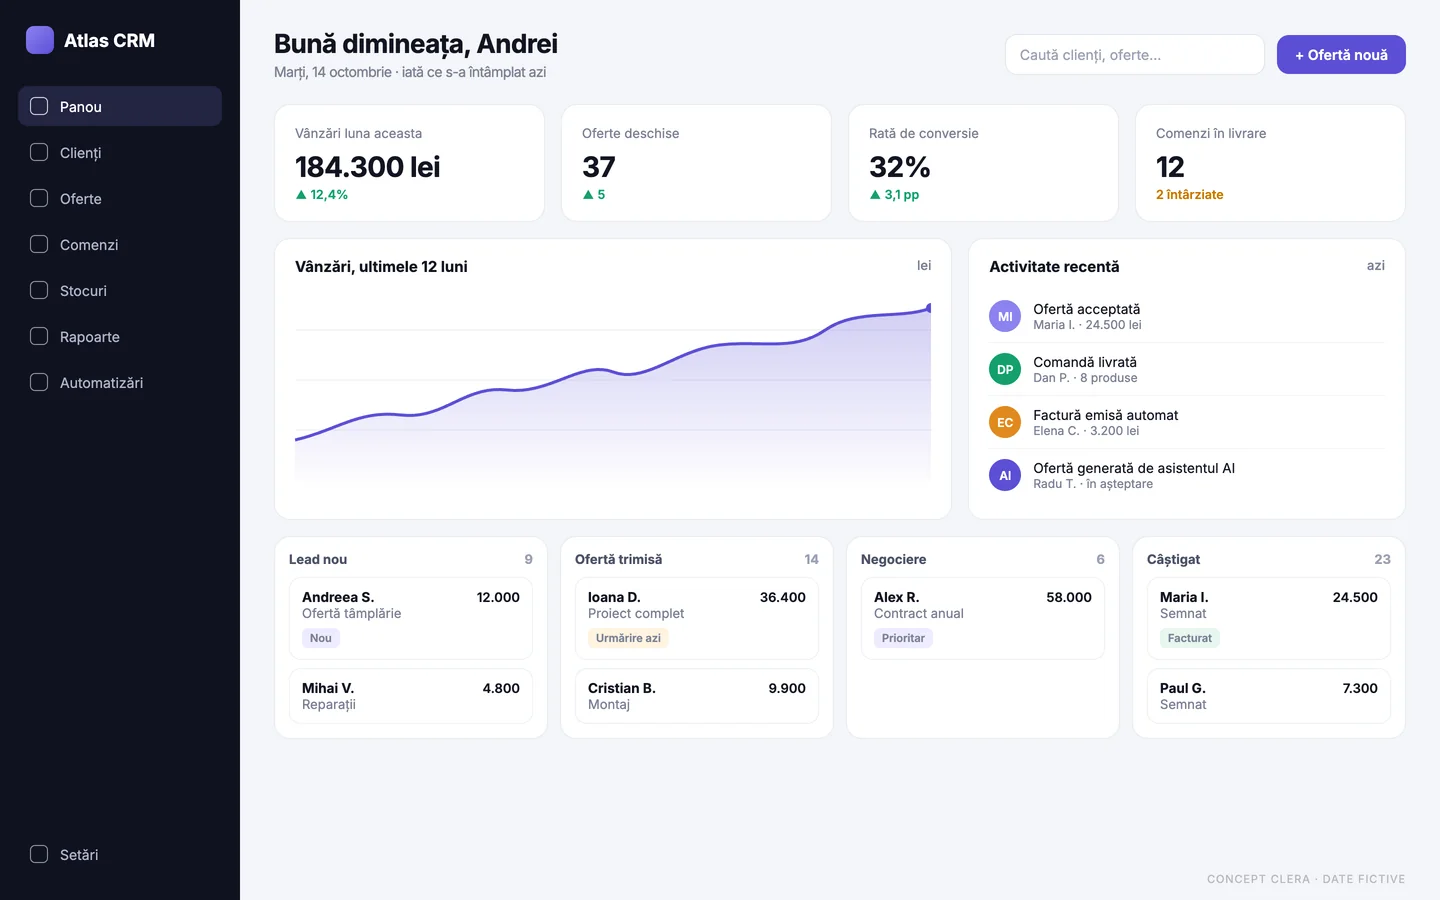
Task: Click the Stocuri sidebar icon
Action: 39,290
